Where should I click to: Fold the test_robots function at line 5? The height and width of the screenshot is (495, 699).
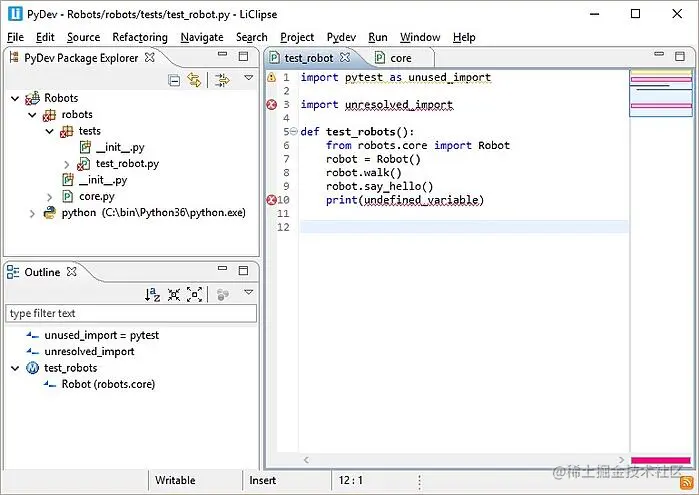(293, 132)
